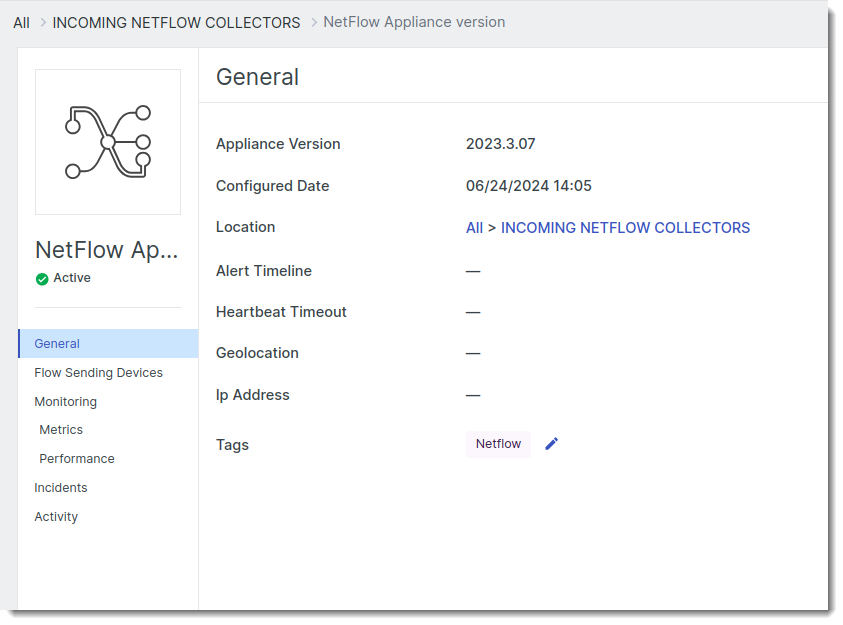Open the Activity section
The image size is (843, 625).
tap(56, 516)
